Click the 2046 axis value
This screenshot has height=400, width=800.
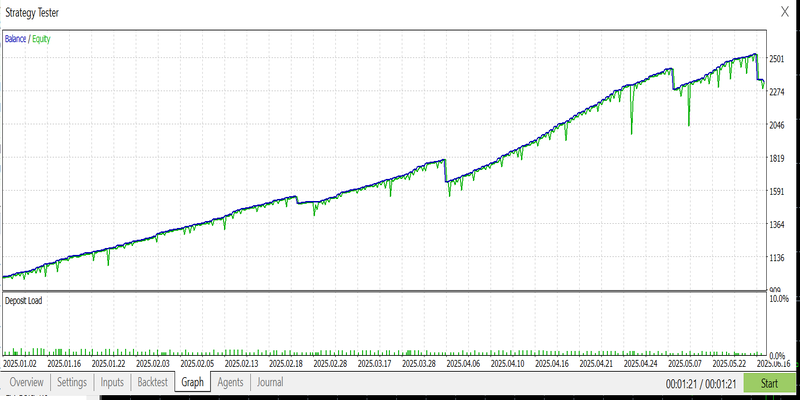pos(779,126)
